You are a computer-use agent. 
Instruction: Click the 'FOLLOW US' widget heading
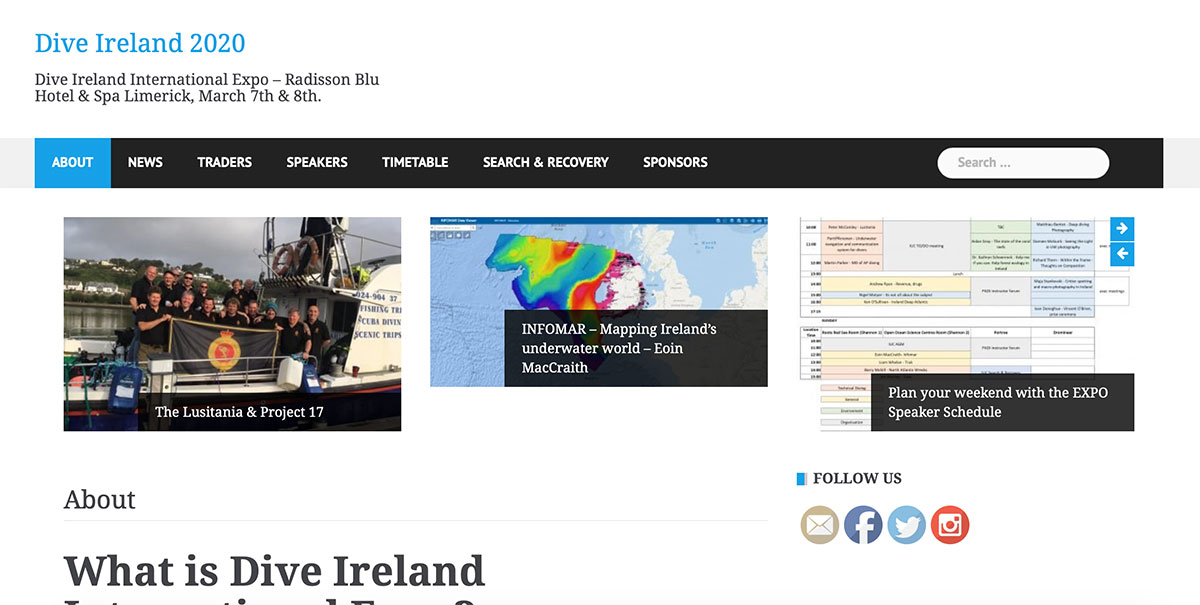pyautogui.click(x=857, y=478)
